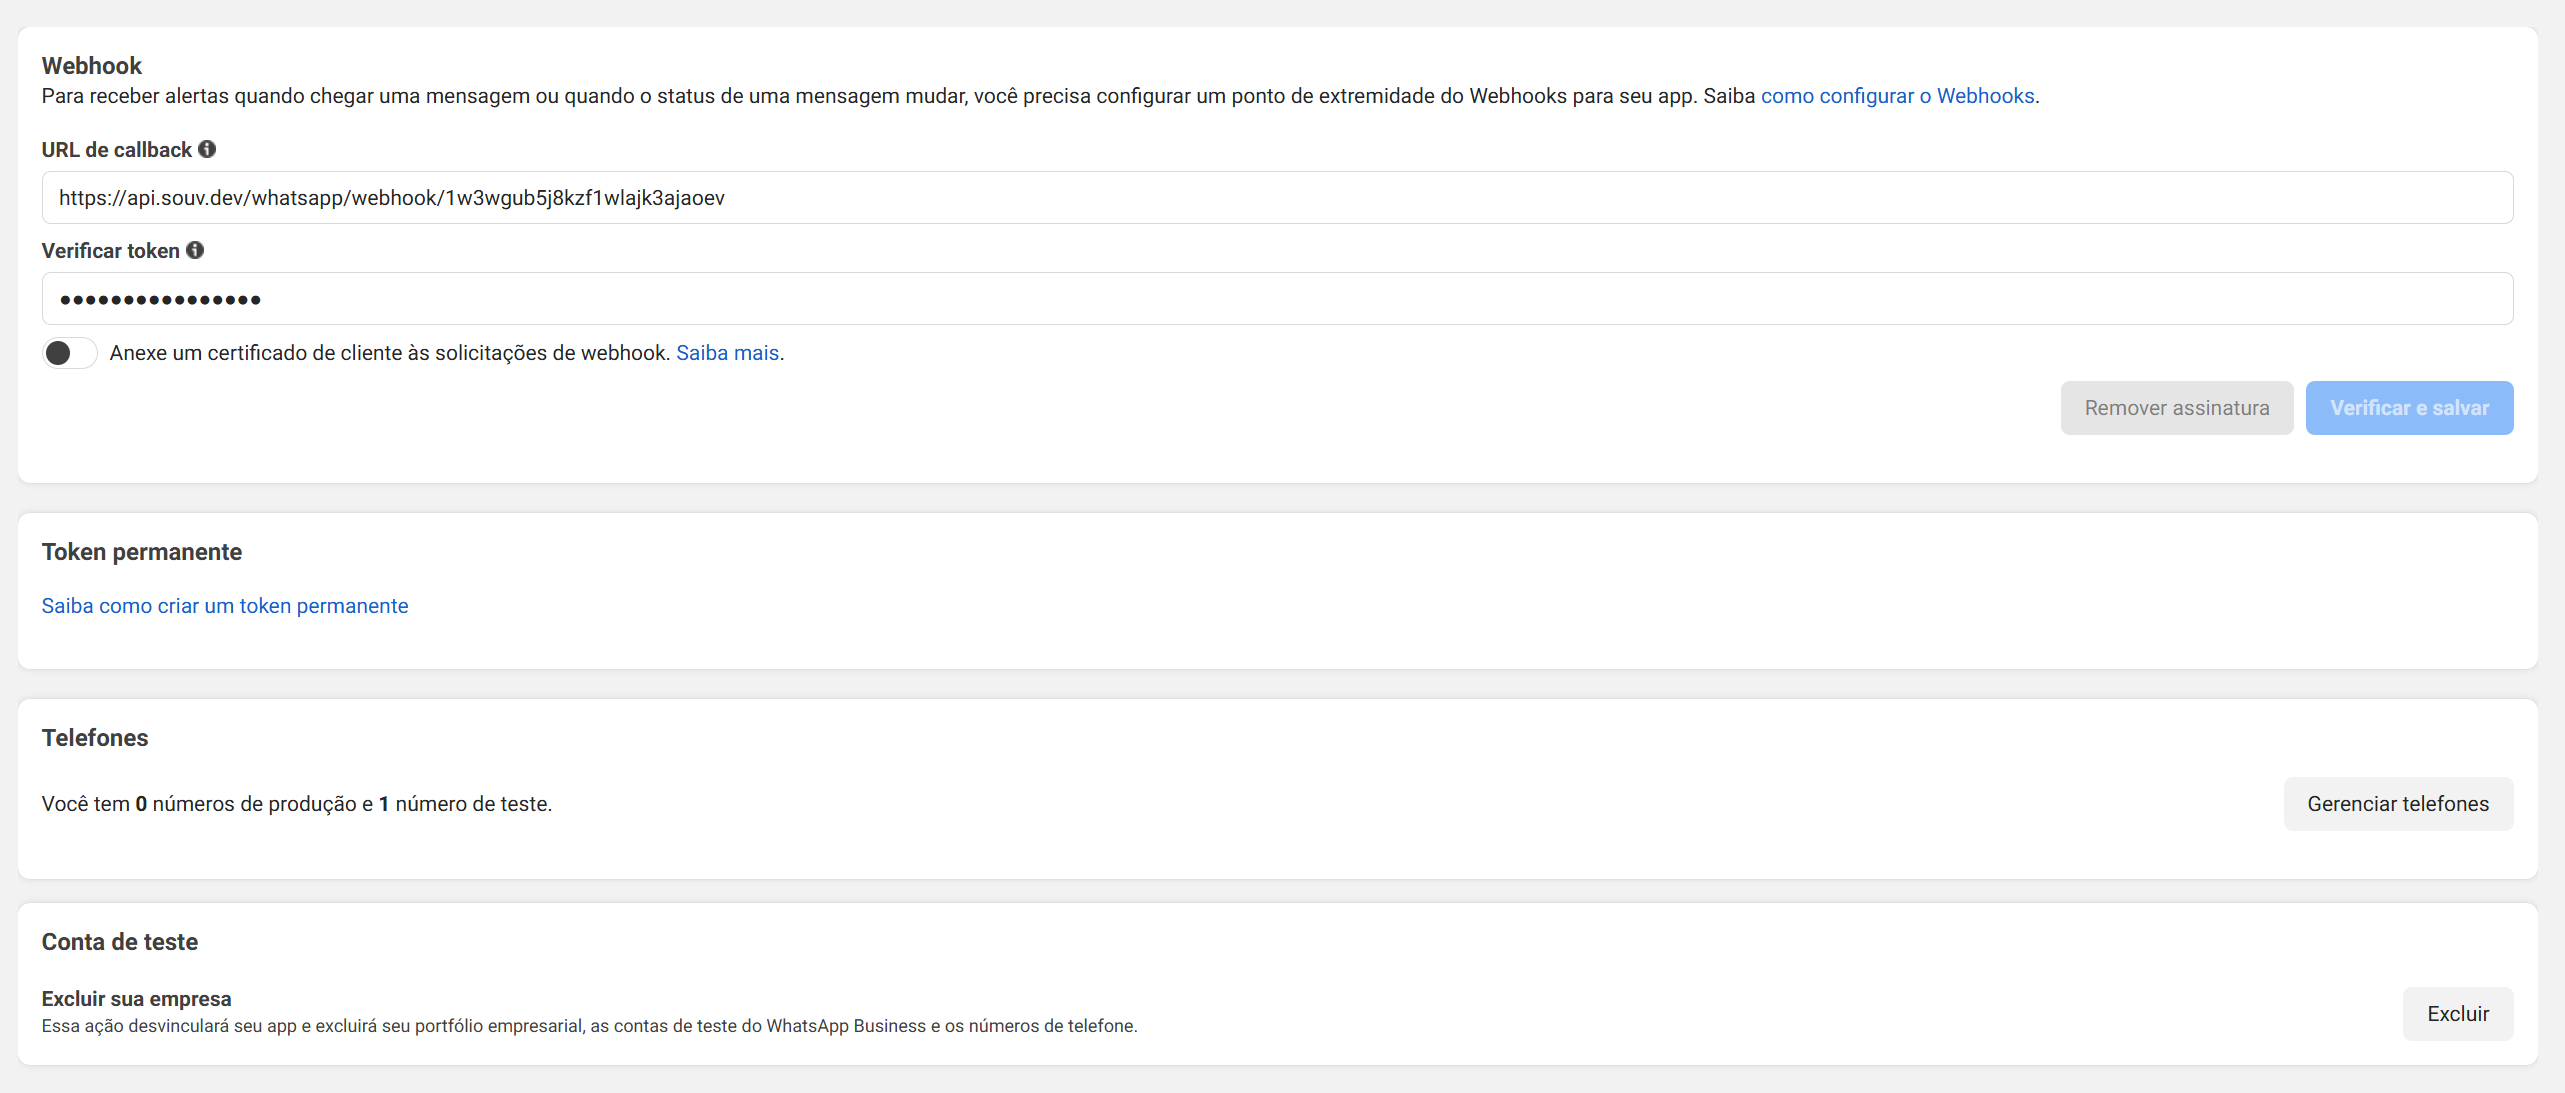Enable attaching a client certificate to webhooks

[x=68, y=352]
